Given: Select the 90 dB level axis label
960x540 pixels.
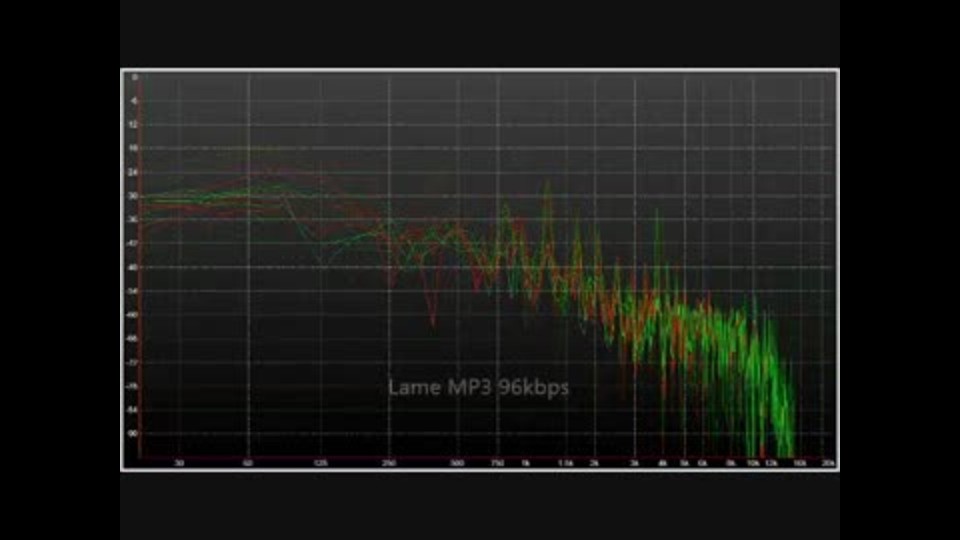Looking at the screenshot, I should click(x=133, y=433).
